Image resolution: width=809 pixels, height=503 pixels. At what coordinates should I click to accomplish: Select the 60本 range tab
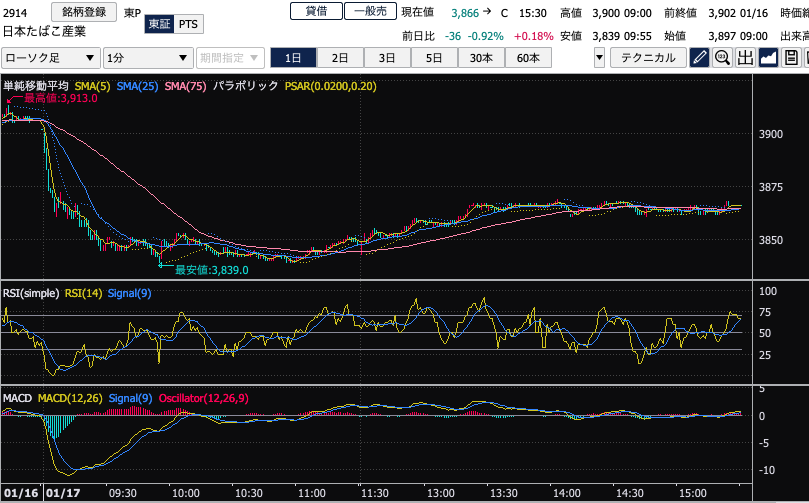(x=527, y=58)
